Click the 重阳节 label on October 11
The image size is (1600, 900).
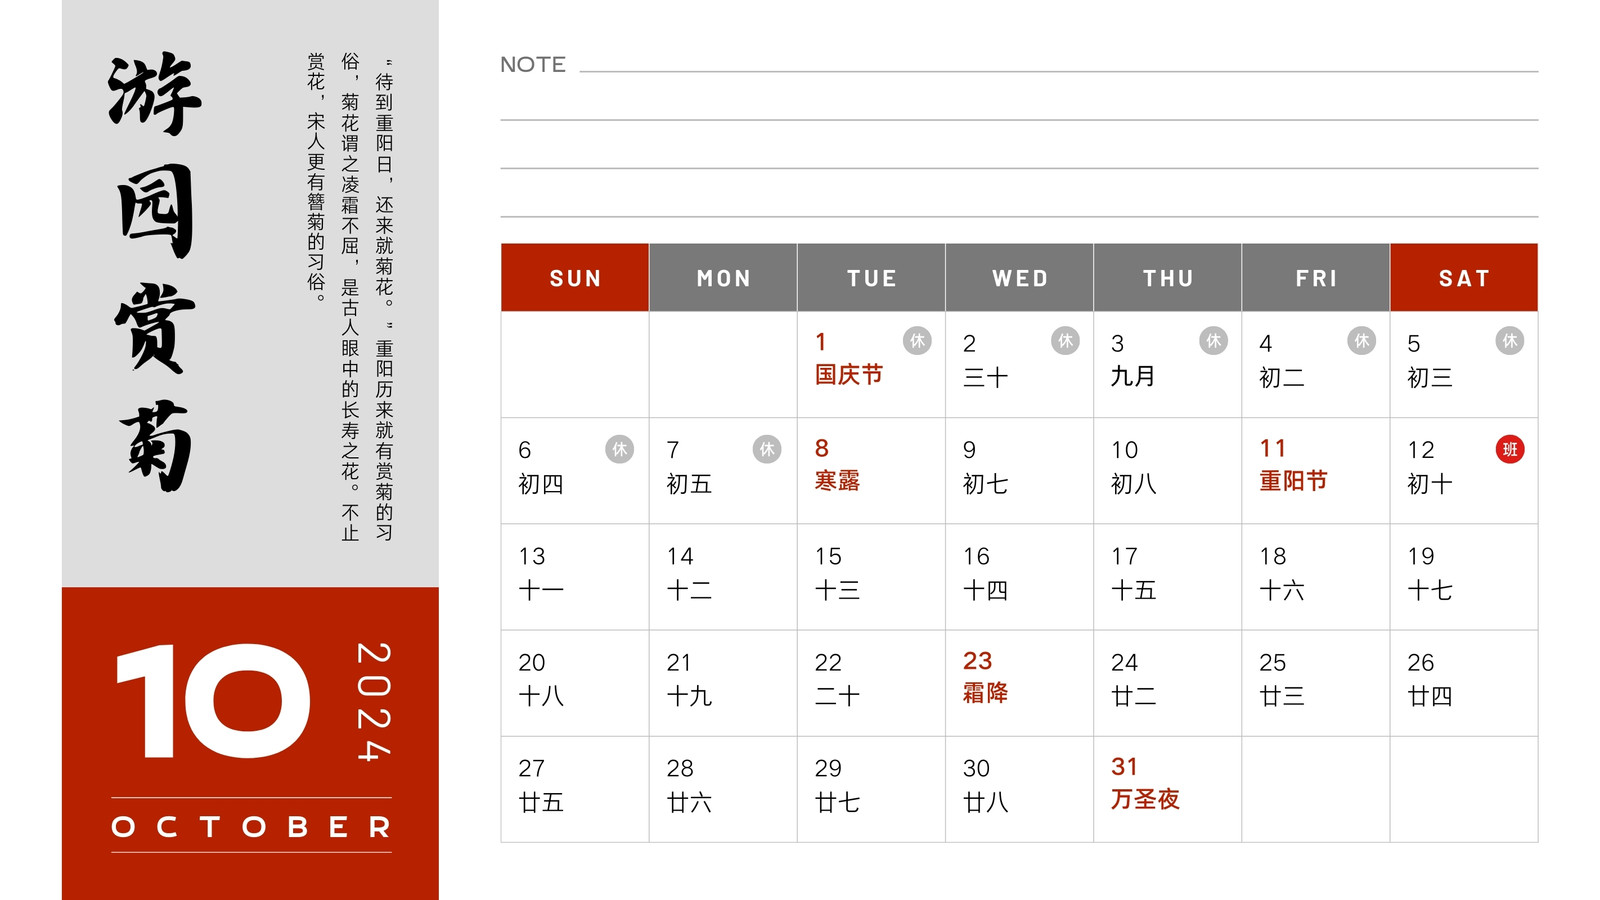(1293, 481)
